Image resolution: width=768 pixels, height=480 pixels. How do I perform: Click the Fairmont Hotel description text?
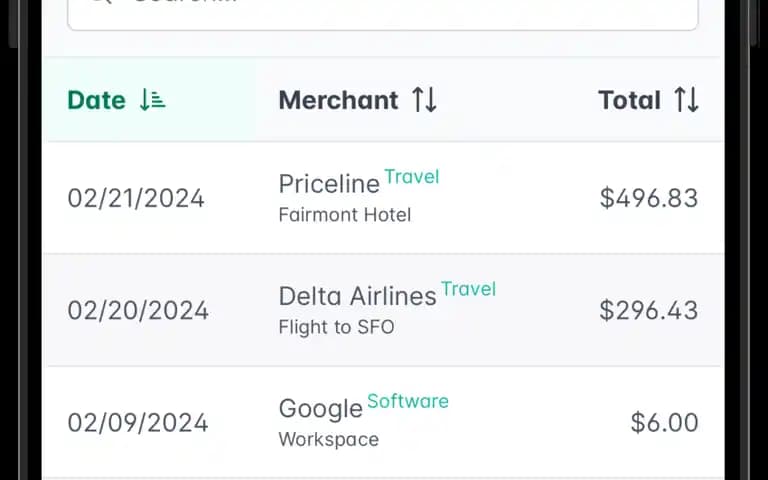(345, 215)
